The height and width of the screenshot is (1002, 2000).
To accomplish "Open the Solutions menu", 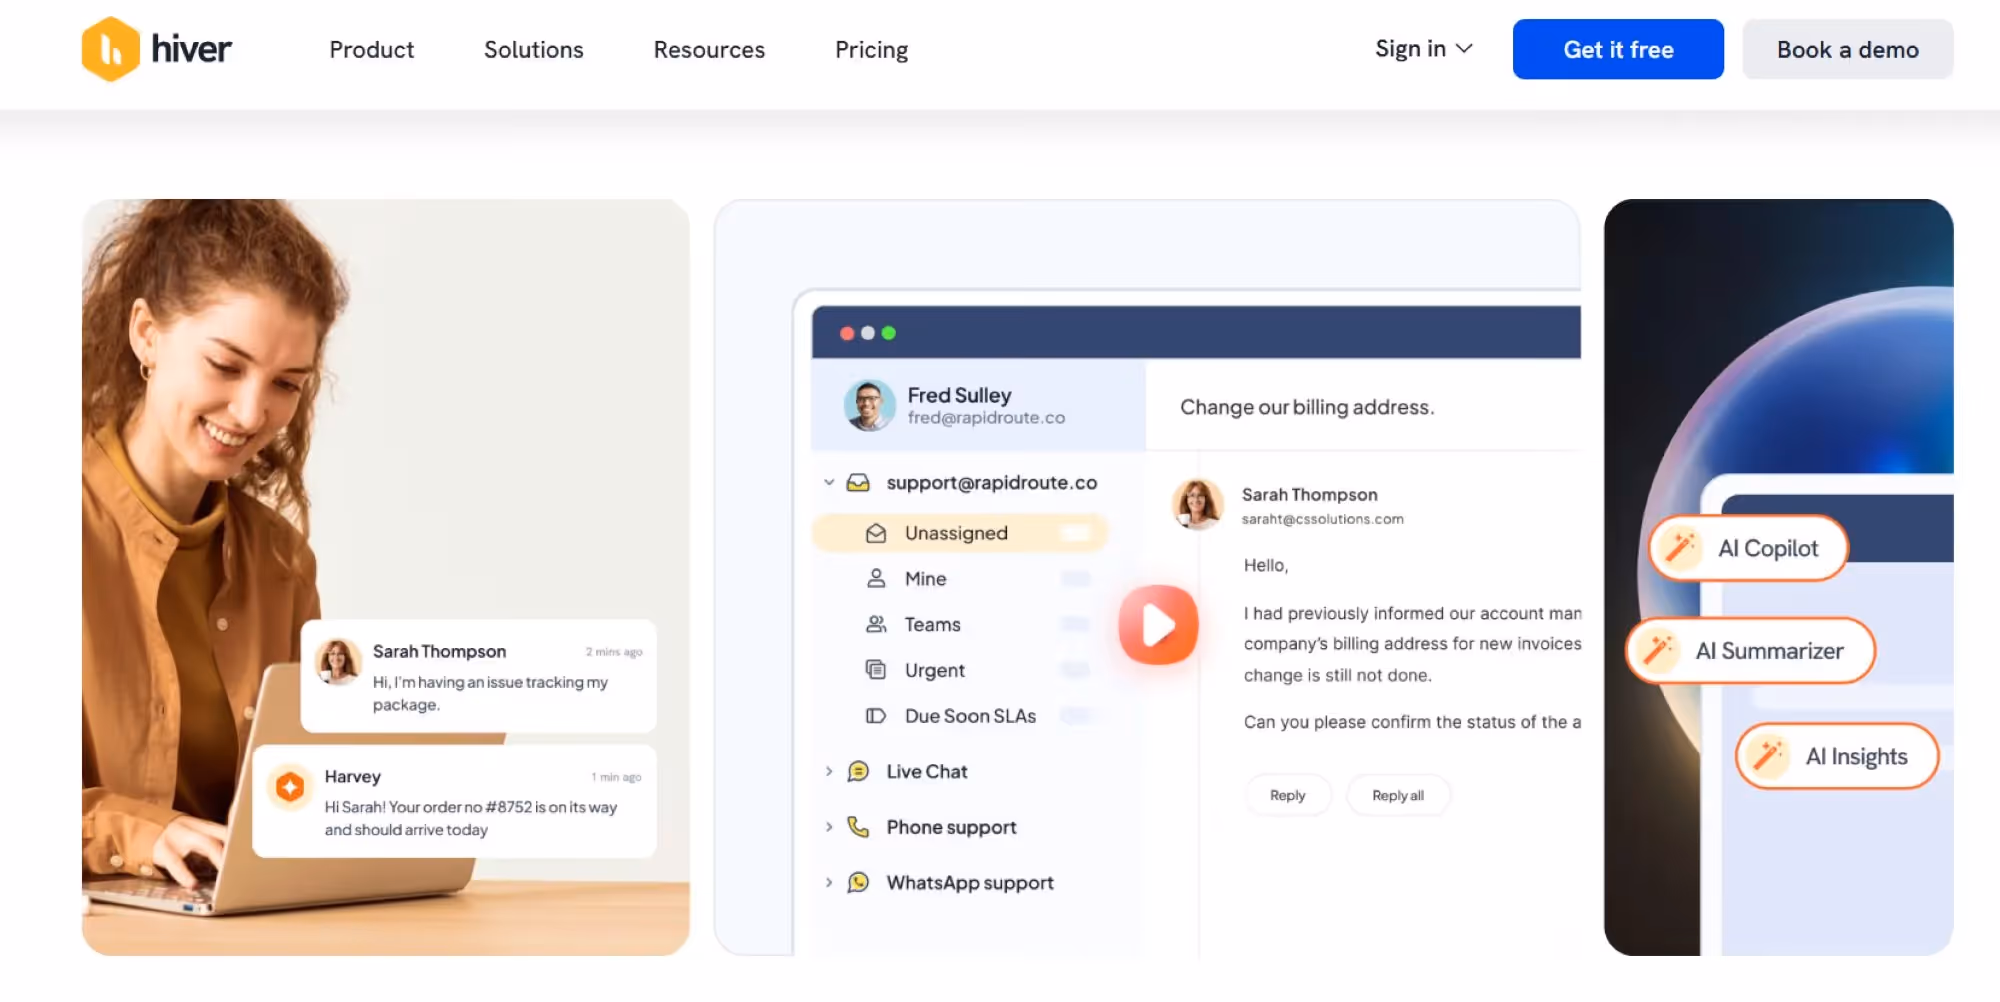I will pos(534,50).
